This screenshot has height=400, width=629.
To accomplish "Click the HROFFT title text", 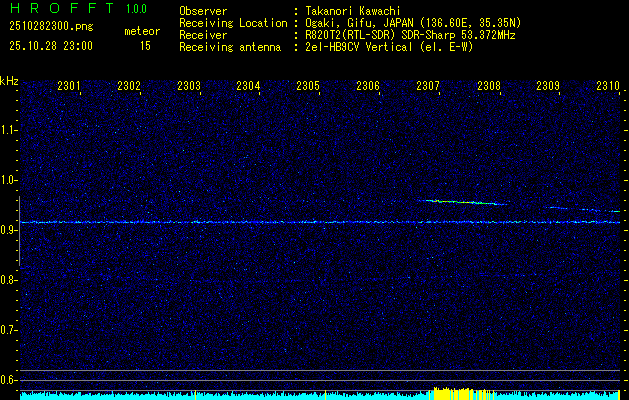I will [63, 9].
